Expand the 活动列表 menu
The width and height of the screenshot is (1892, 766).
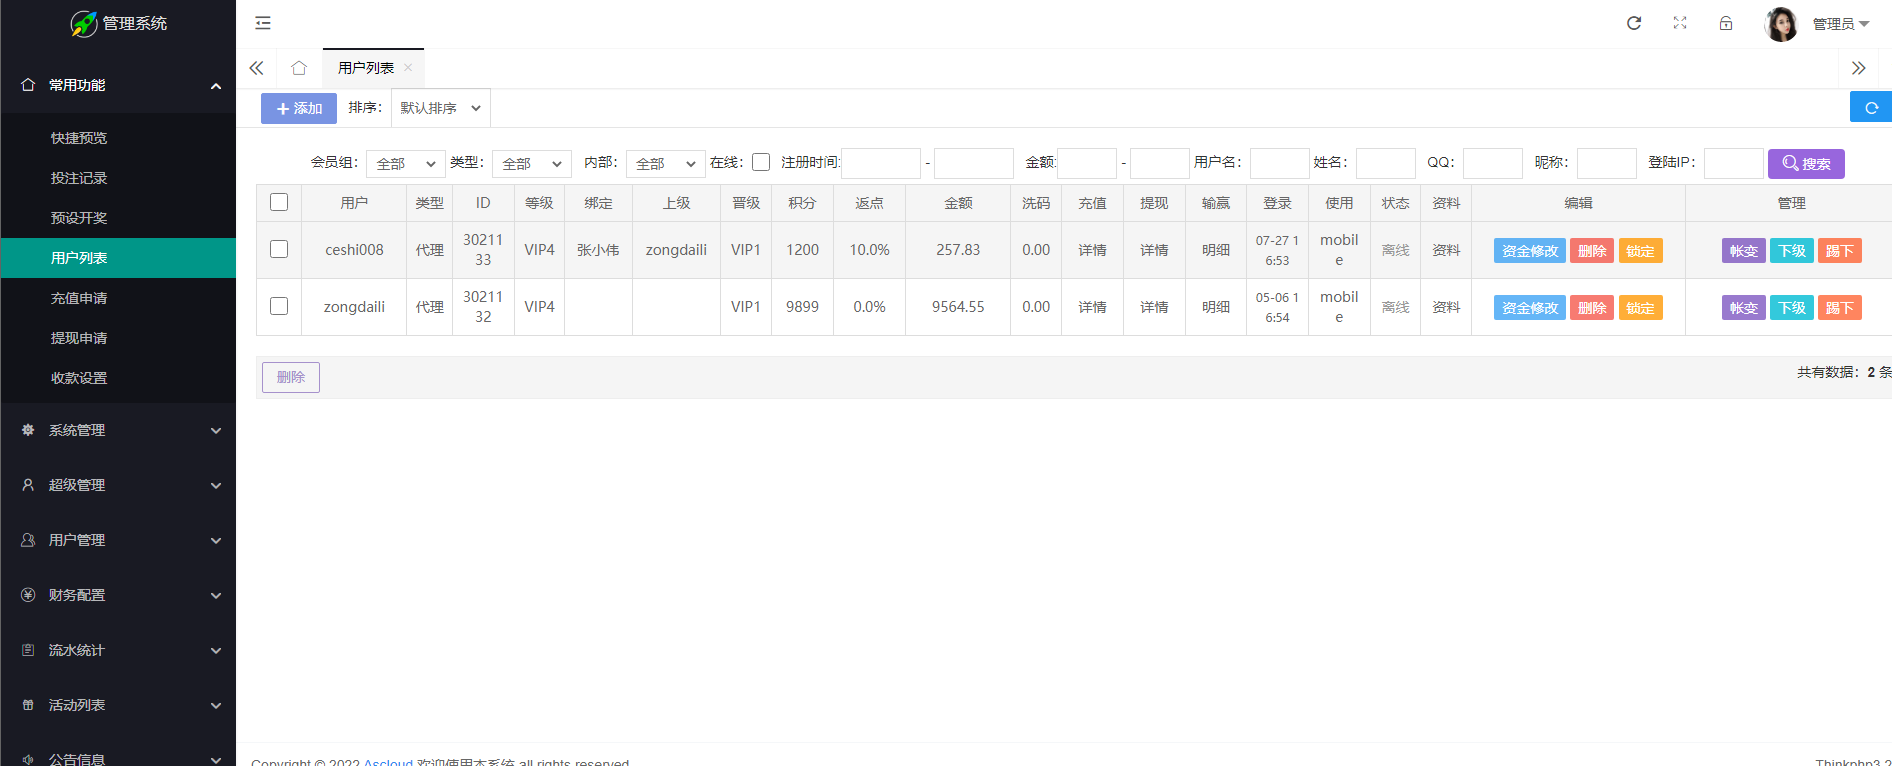point(118,705)
